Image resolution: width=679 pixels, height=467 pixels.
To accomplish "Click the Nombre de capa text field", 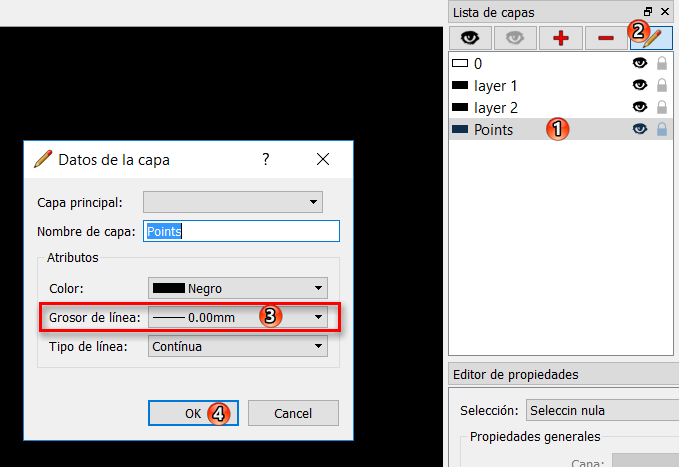I will click(242, 231).
